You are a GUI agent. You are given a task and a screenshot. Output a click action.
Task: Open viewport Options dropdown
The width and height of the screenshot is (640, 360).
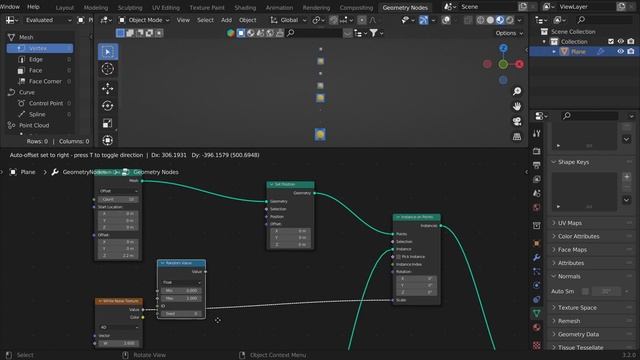pos(509,33)
